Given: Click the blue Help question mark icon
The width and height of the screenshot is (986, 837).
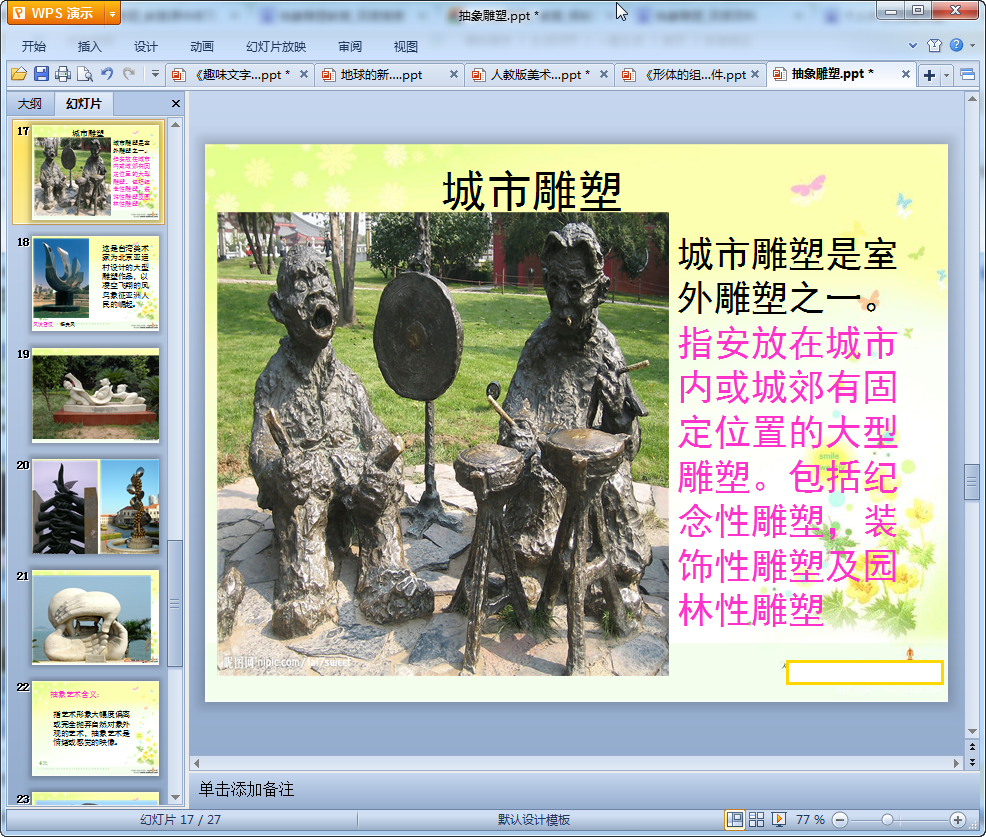Looking at the screenshot, I should (x=956, y=45).
